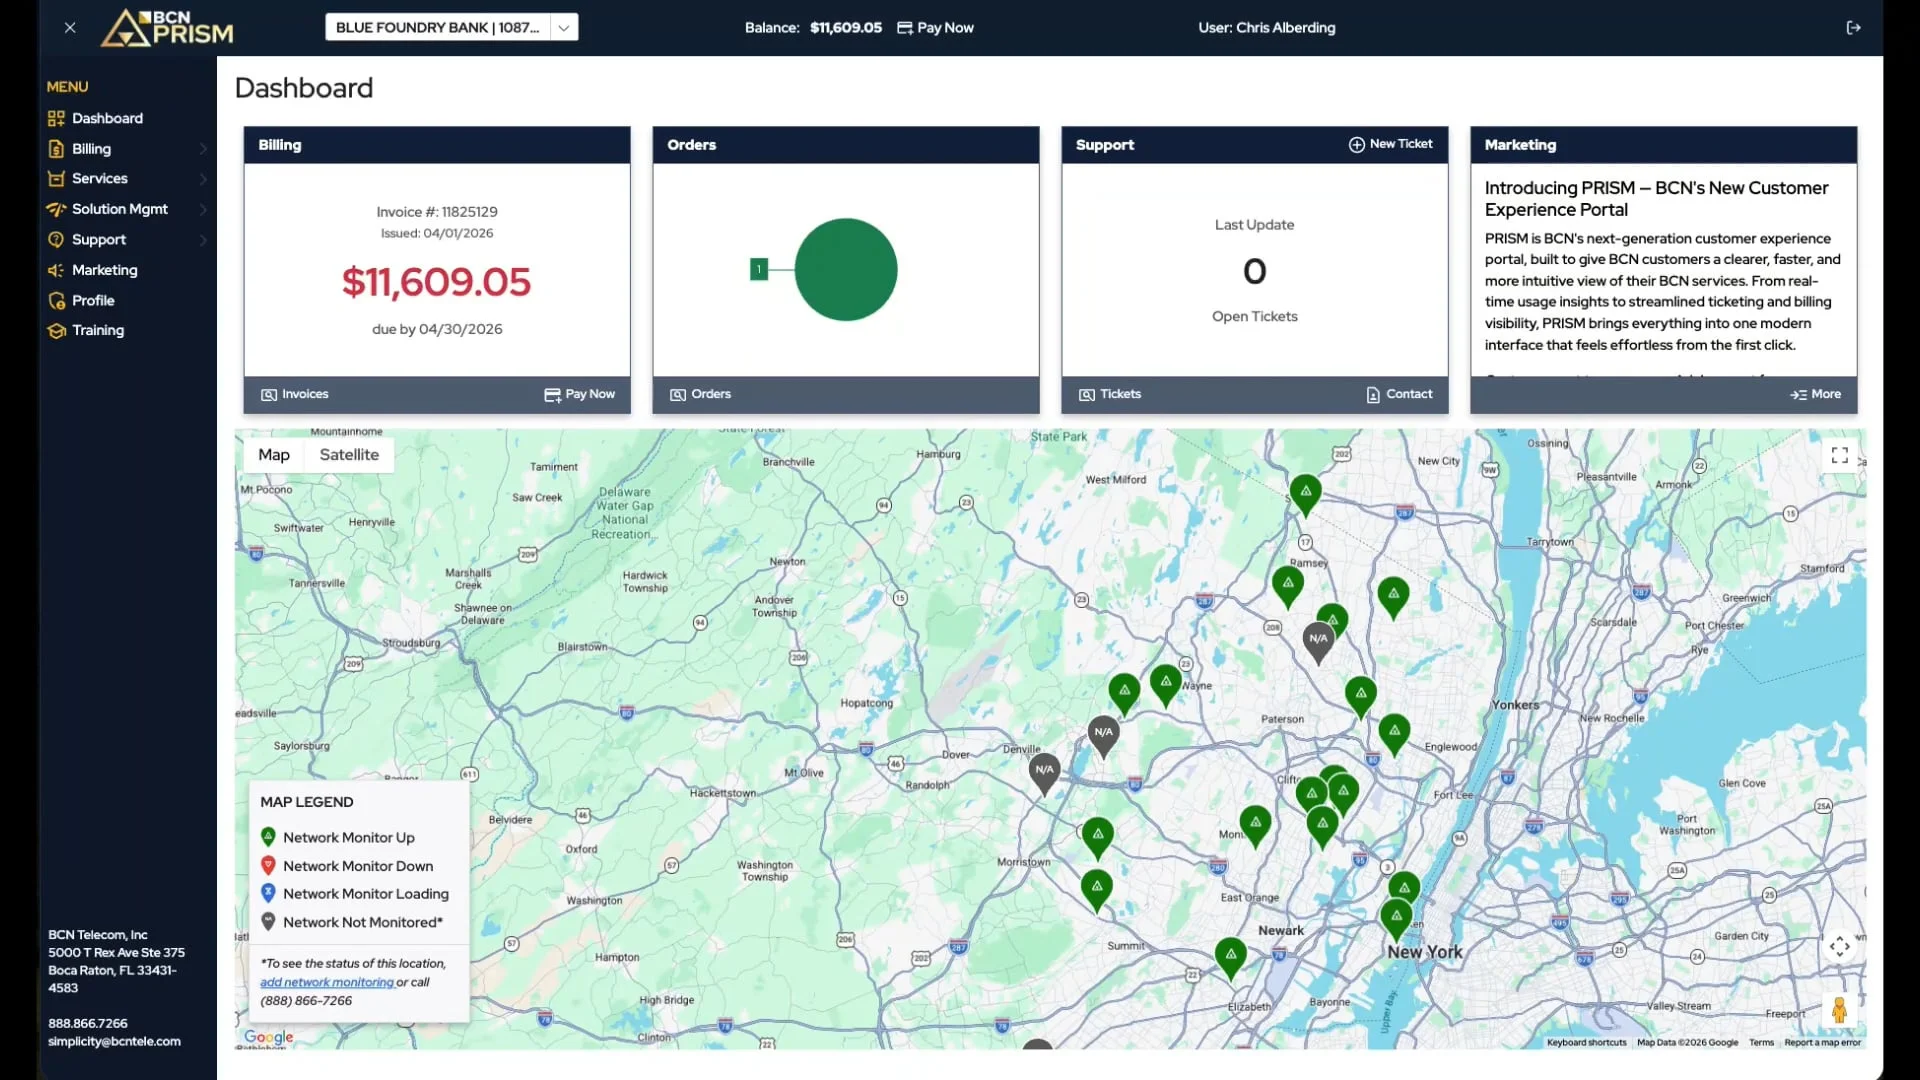Click the green marker near Englewood

(x=1394, y=734)
